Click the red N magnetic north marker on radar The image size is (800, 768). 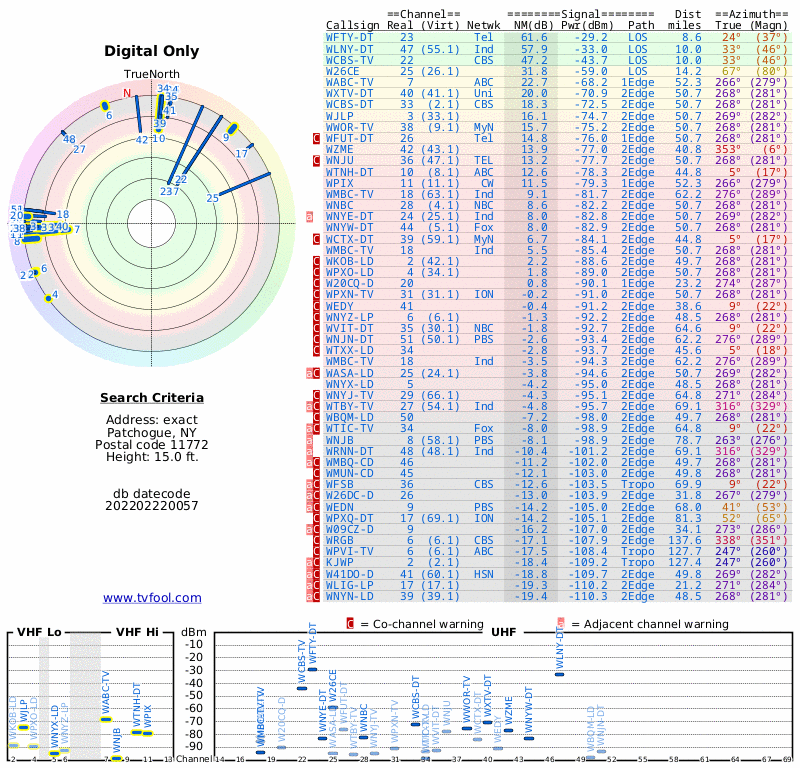[127, 93]
